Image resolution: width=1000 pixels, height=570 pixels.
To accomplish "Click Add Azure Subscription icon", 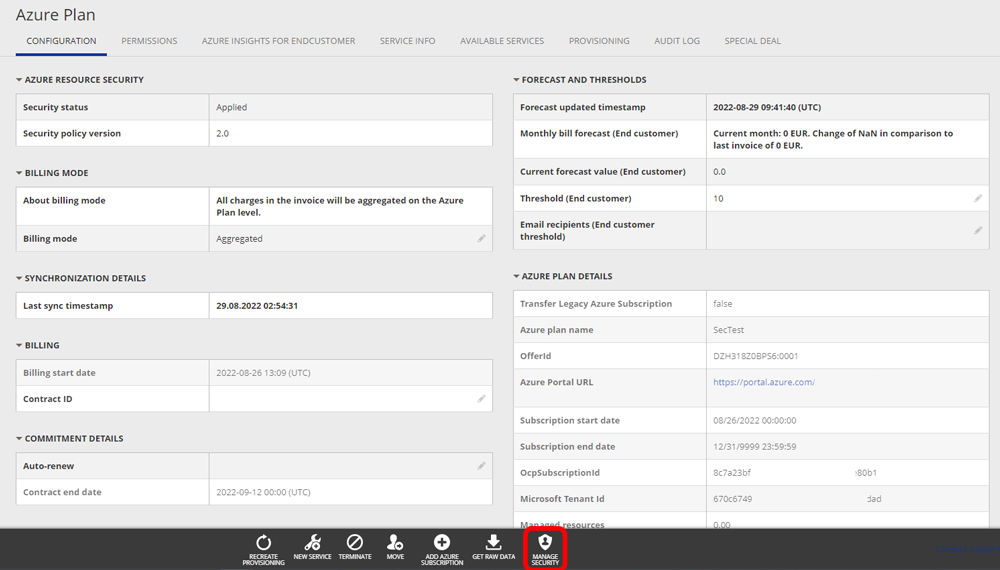I will tap(442, 543).
